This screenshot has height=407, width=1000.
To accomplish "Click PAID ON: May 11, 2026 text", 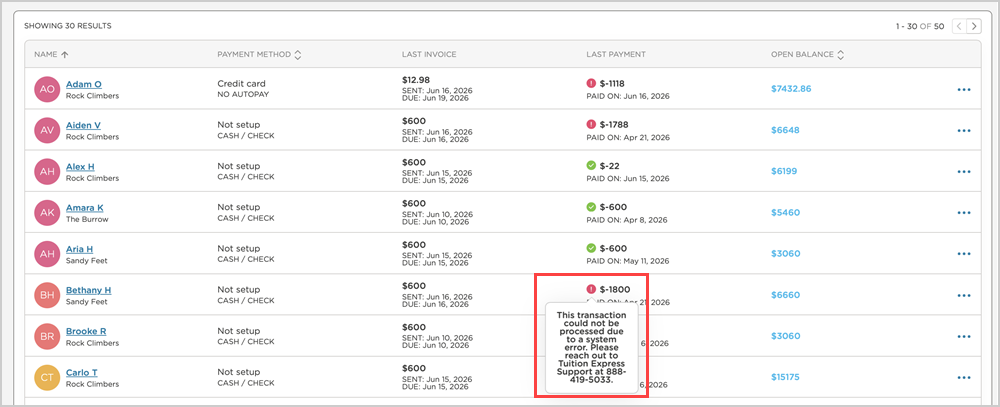I will 628,261.
